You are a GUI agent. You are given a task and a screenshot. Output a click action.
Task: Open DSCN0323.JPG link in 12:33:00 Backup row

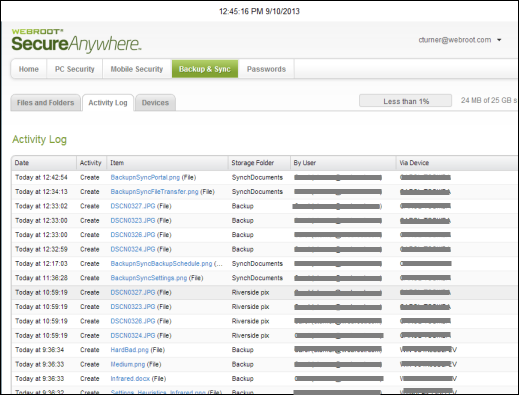pyautogui.click(x=133, y=220)
